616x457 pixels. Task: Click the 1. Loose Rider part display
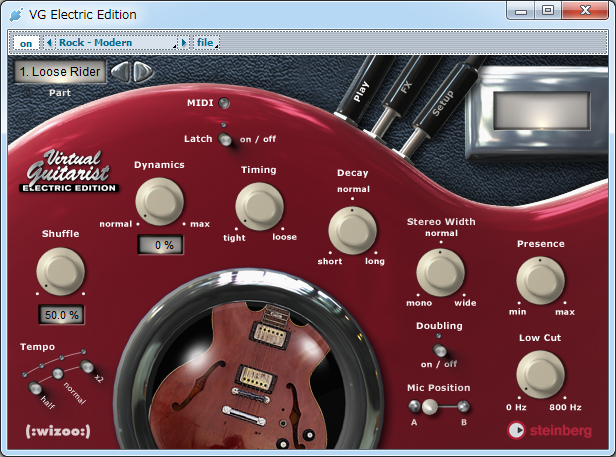(60, 72)
